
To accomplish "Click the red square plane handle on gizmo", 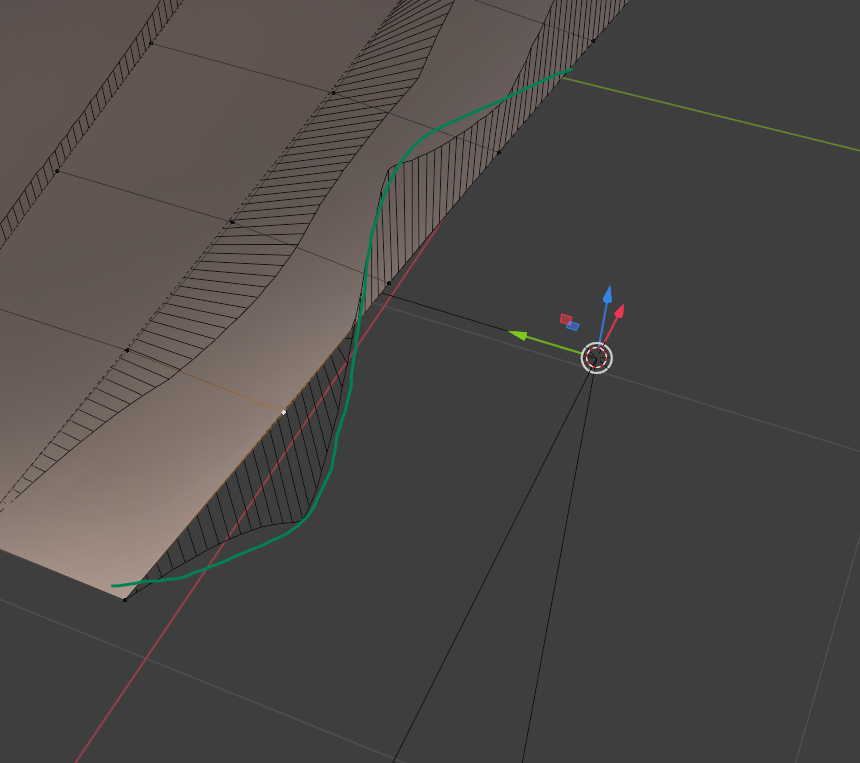I will [565, 319].
